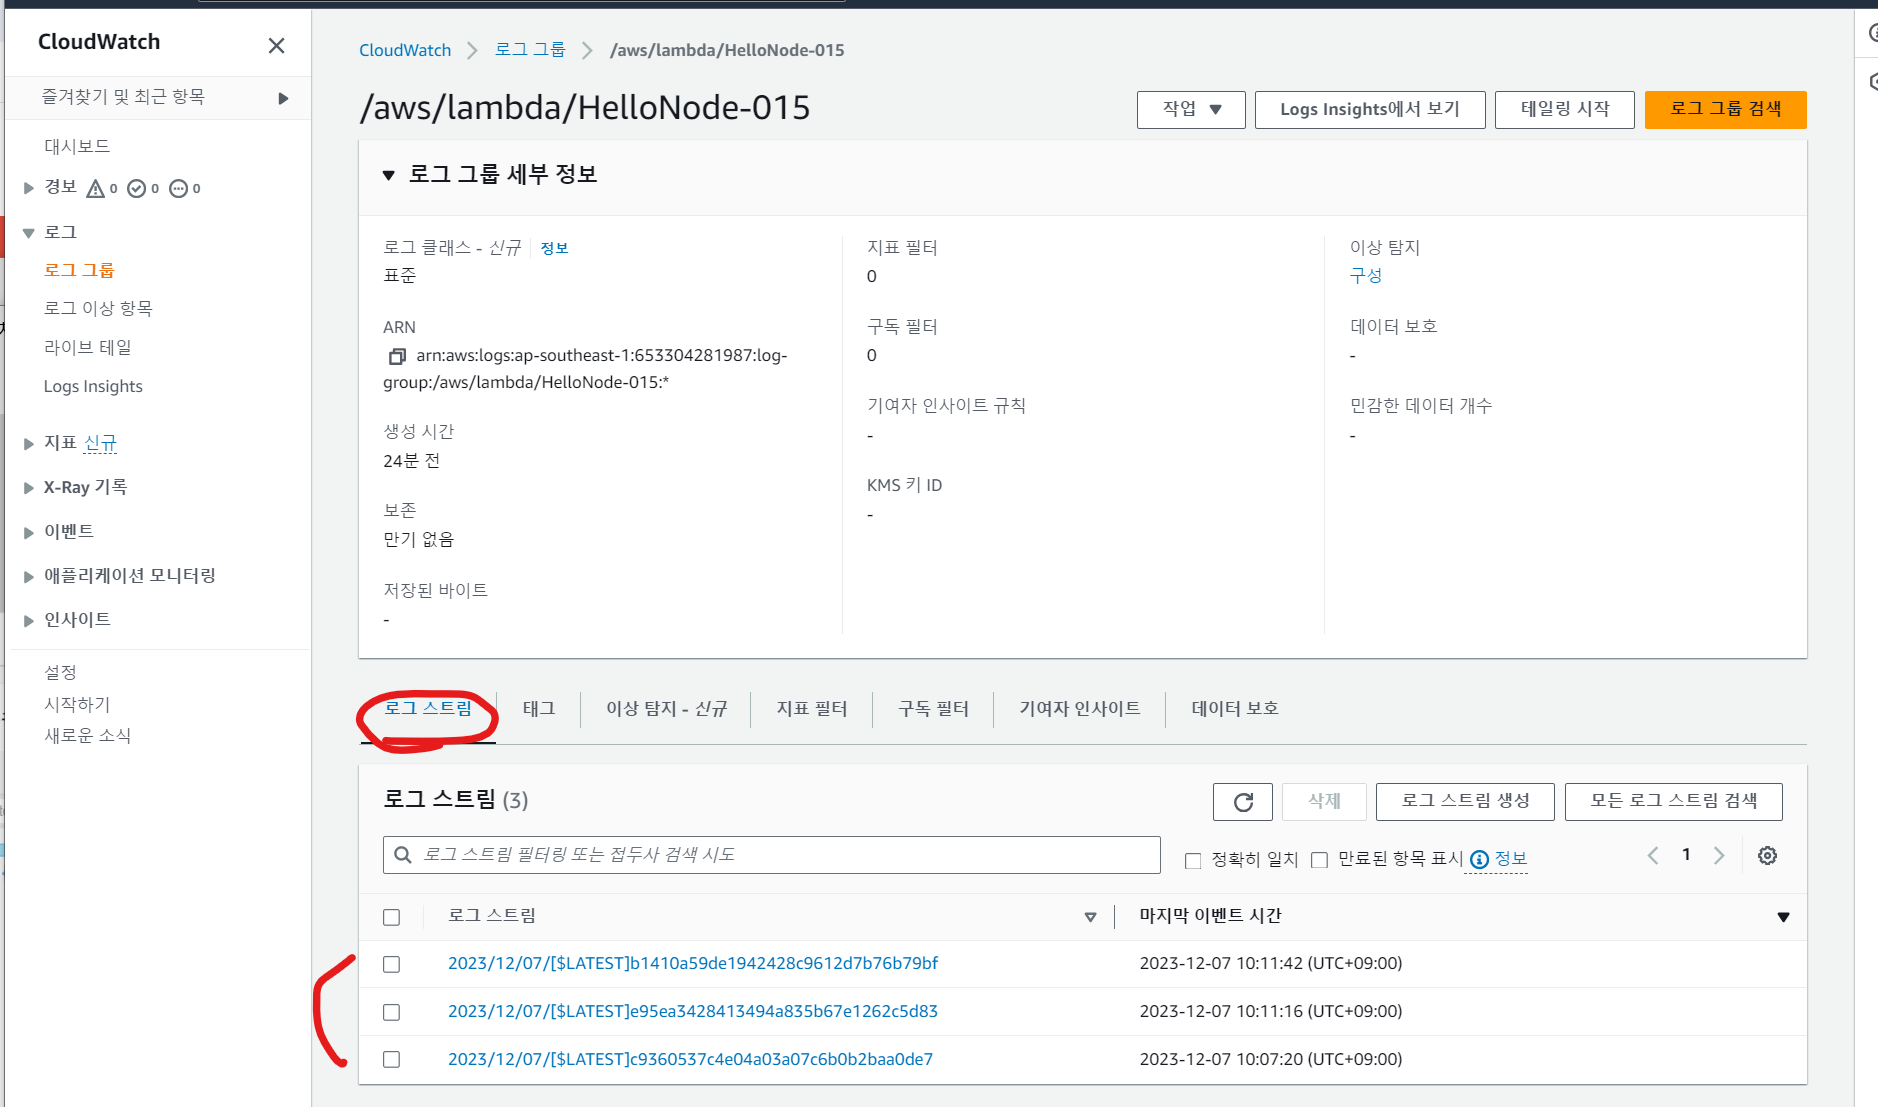Click the 테일링 시작 button
This screenshot has height=1107, width=1878.
tap(1565, 109)
